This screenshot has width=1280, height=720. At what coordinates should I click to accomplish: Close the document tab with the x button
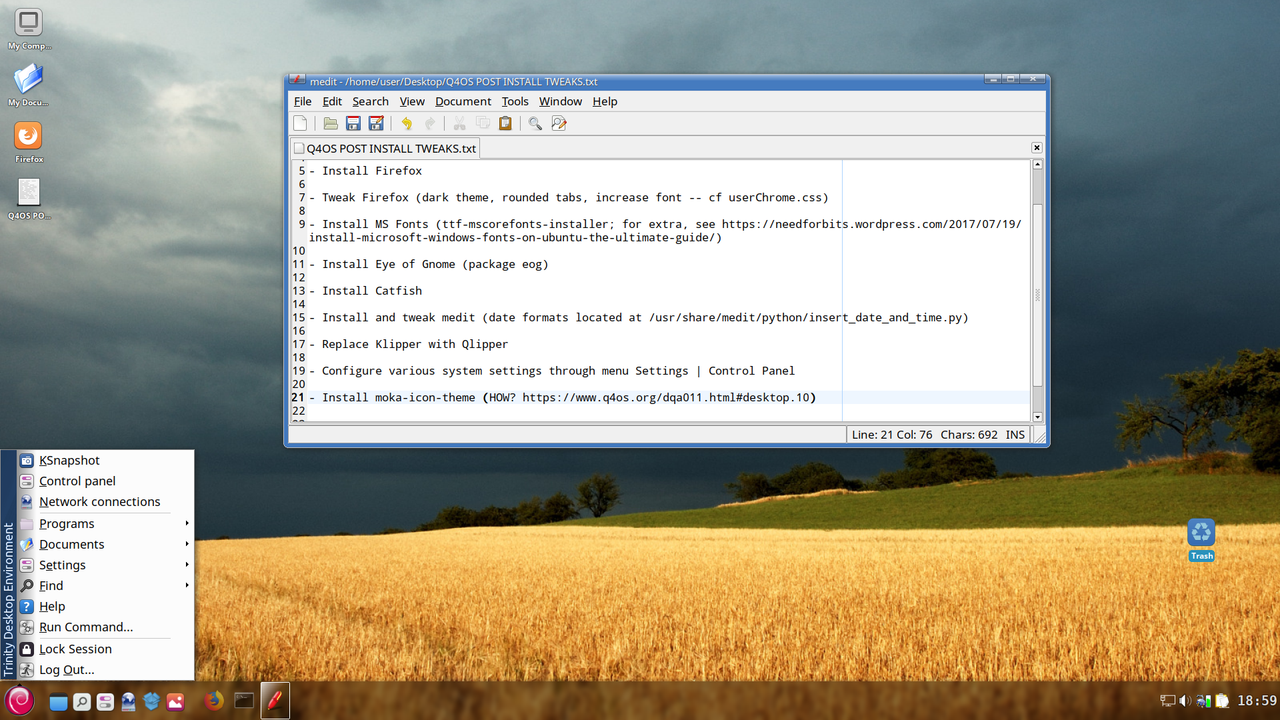(1037, 148)
